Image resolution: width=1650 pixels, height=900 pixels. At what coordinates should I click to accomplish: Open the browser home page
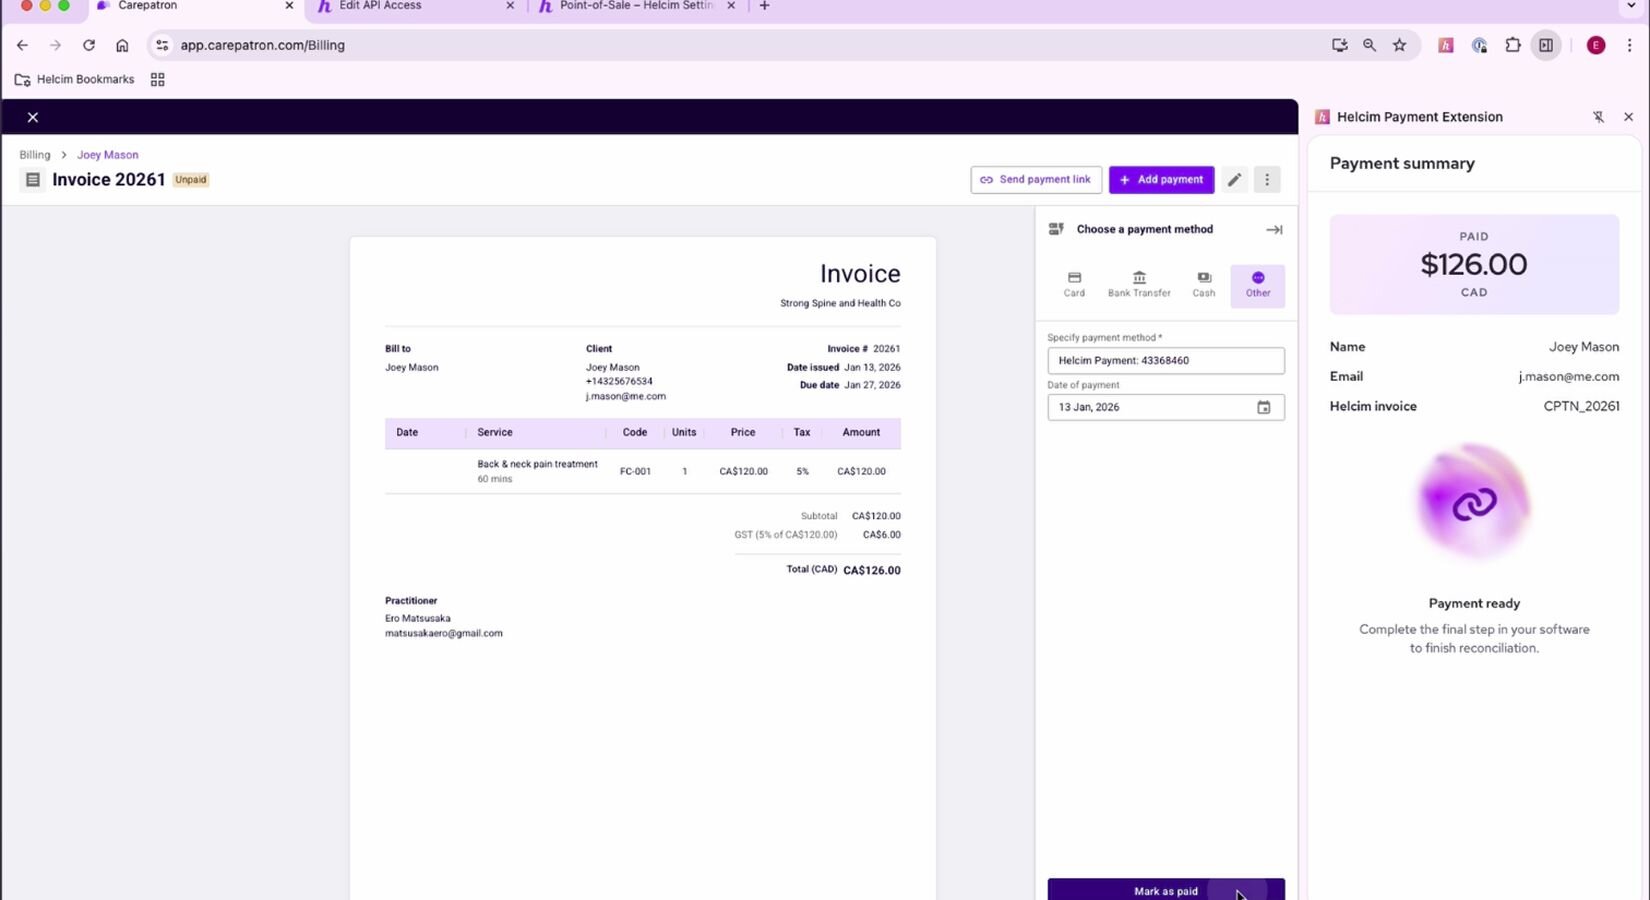coord(122,45)
